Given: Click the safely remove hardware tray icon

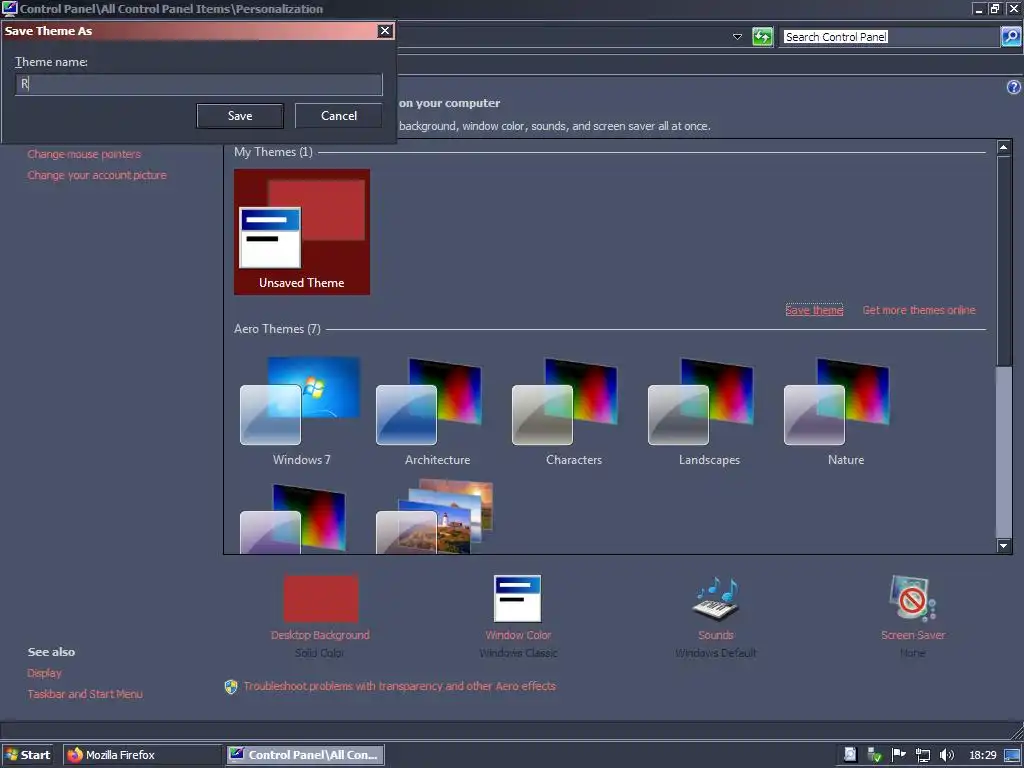Looking at the screenshot, I should (874, 756).
